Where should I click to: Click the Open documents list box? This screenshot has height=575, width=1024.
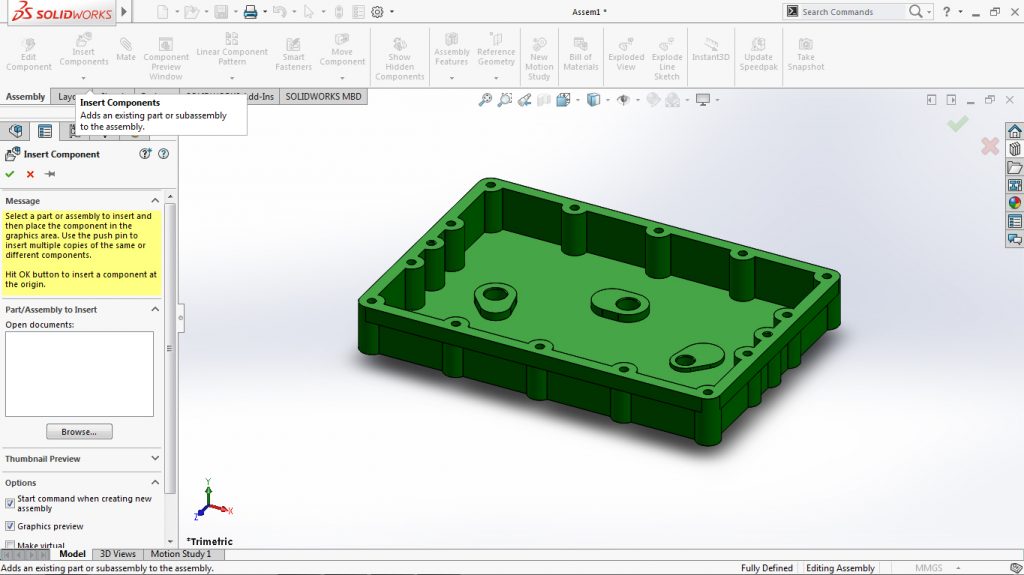pos(79,374)
